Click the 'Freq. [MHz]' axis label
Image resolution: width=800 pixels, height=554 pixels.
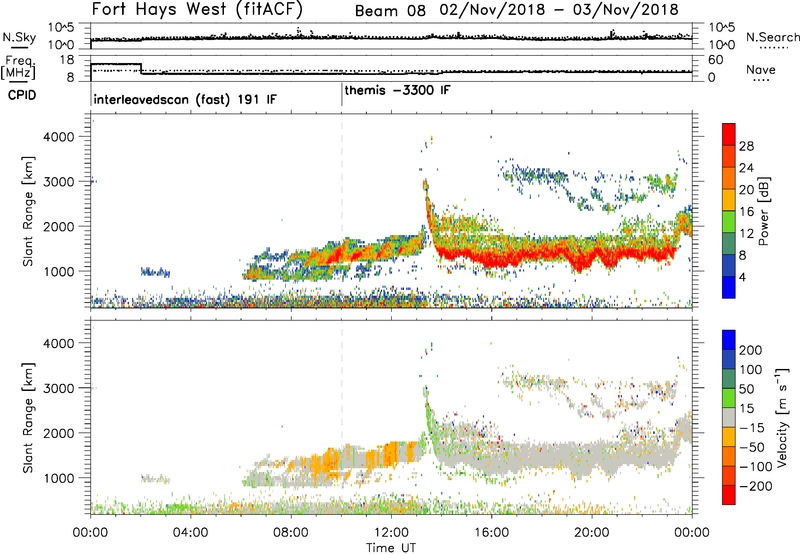click(18, 67)
